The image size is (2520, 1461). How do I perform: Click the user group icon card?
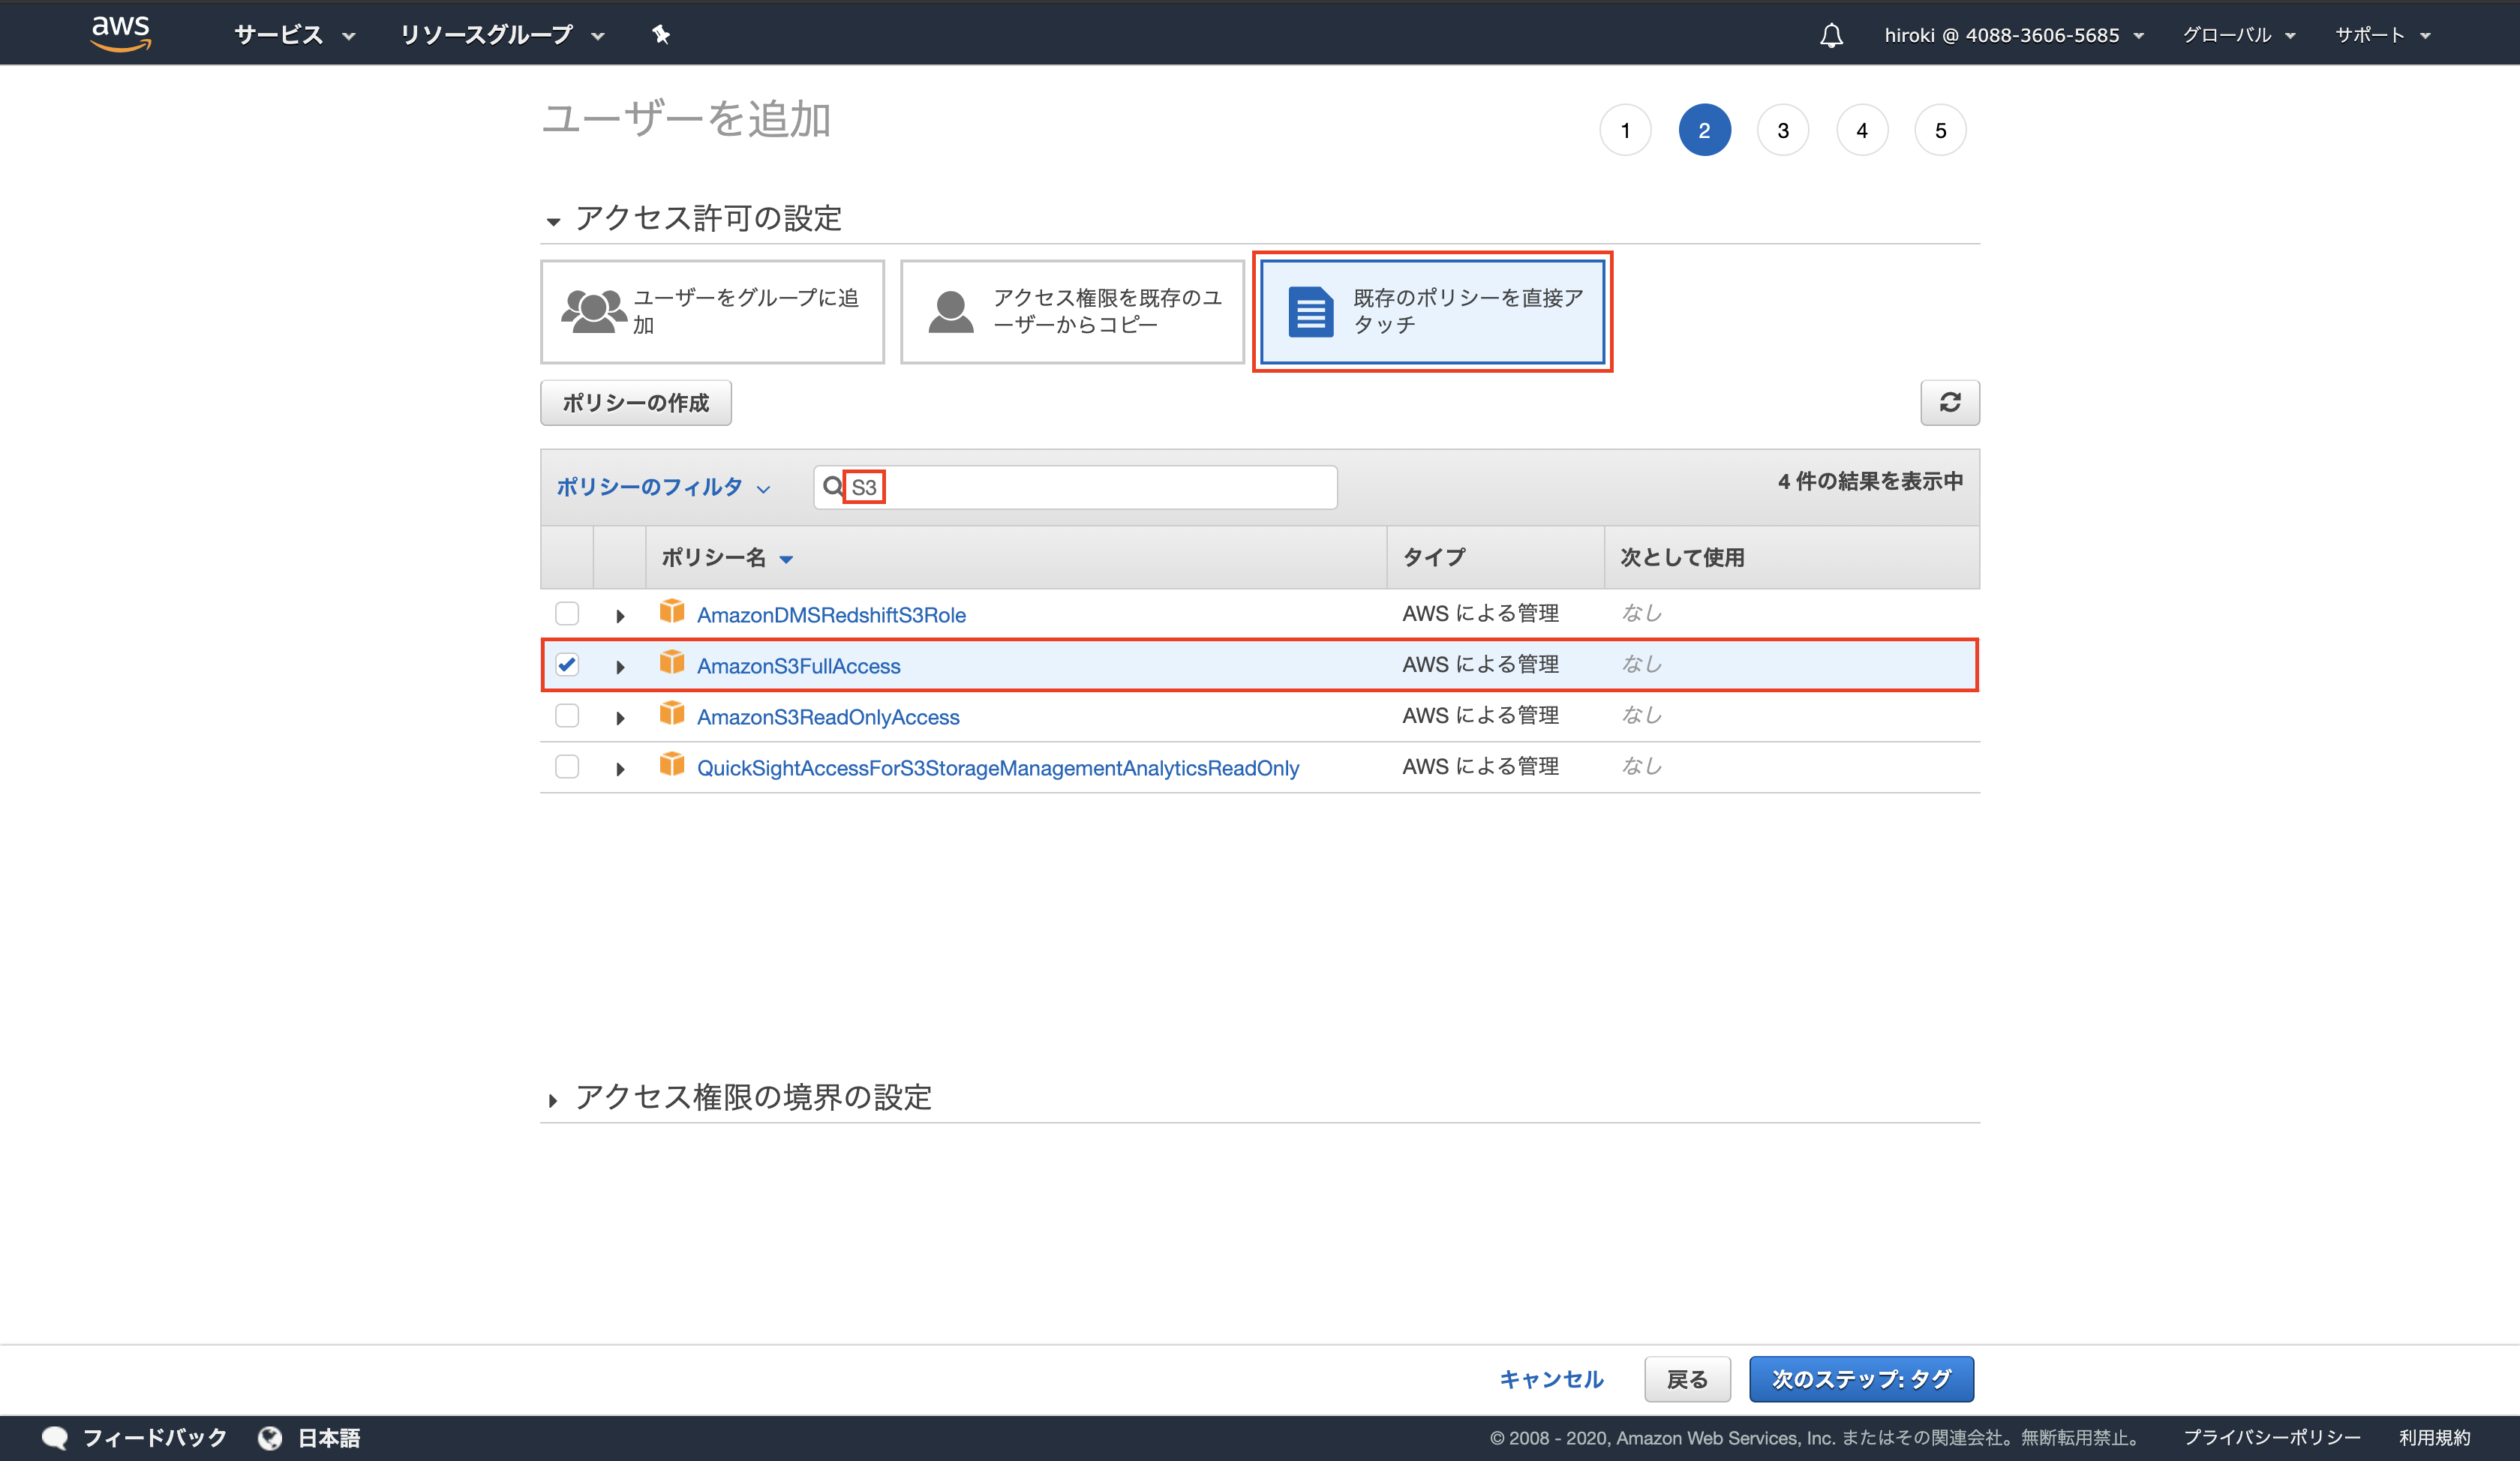594,311
